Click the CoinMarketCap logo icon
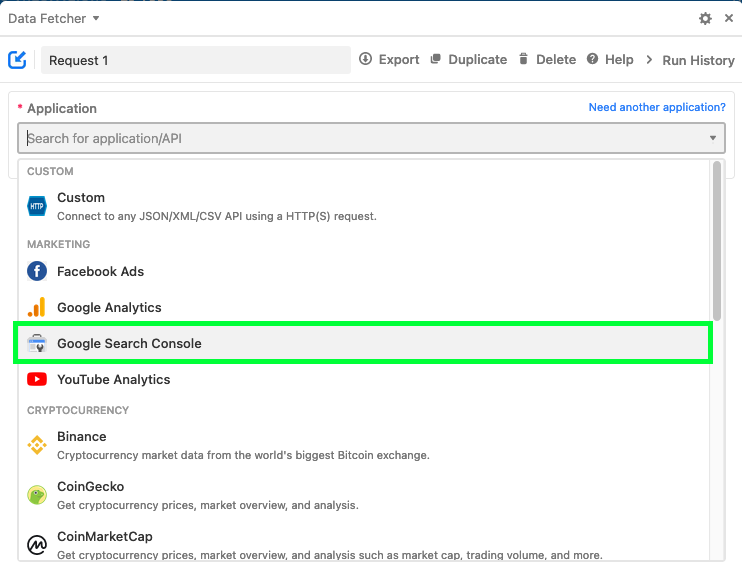 point(37,545)
